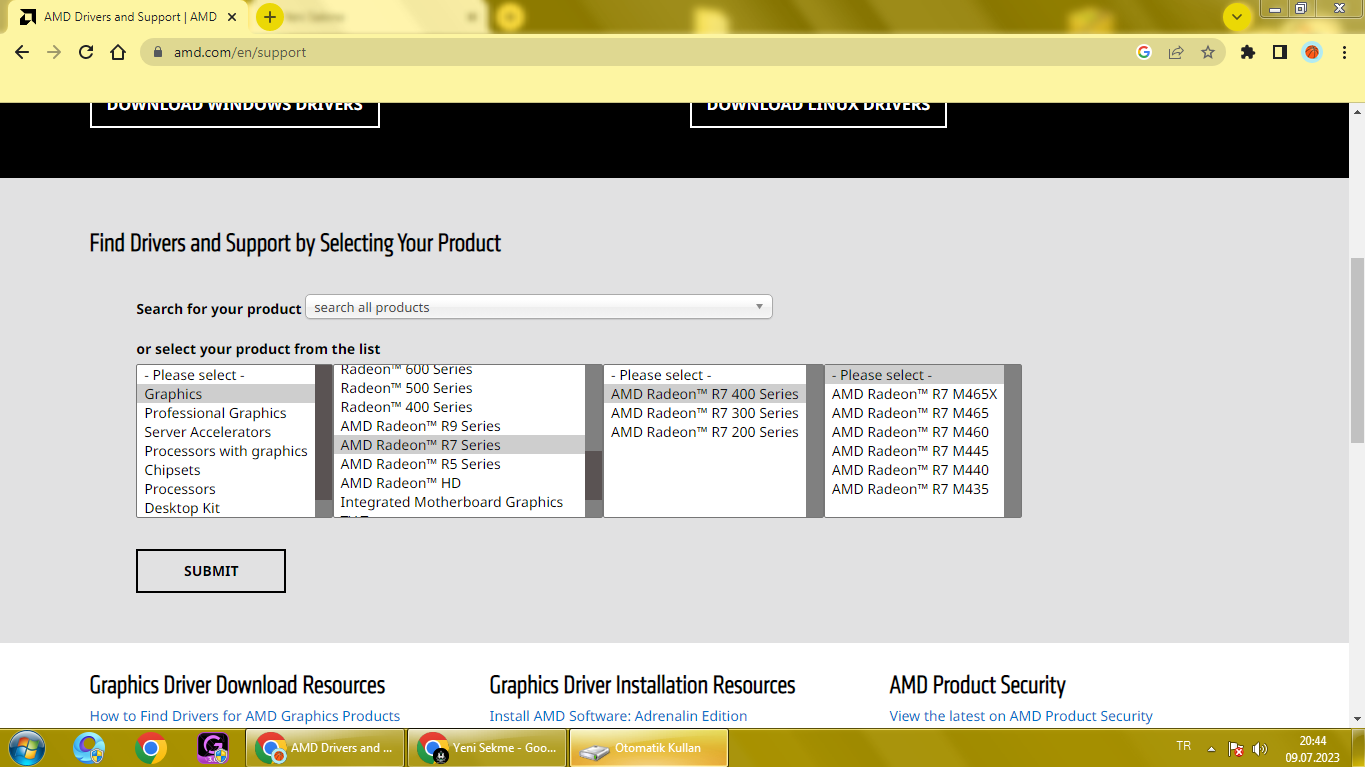Viewport: 1365px width, 767px height.
Task: Select AMD Radeon R7 200 Series
Action: click(705, 432)
